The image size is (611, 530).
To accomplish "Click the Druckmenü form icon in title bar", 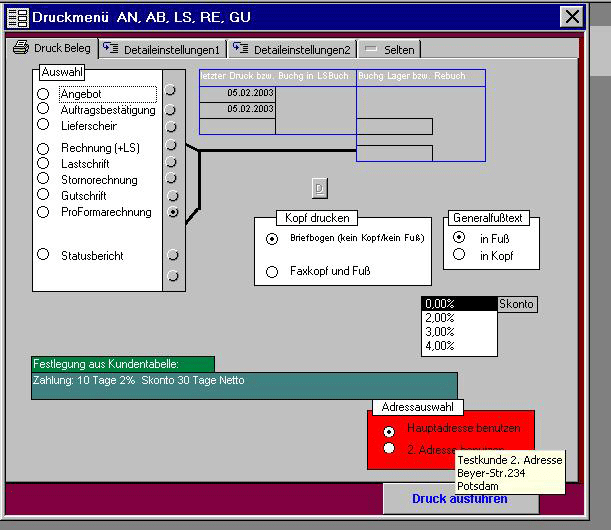I will 18,17.
